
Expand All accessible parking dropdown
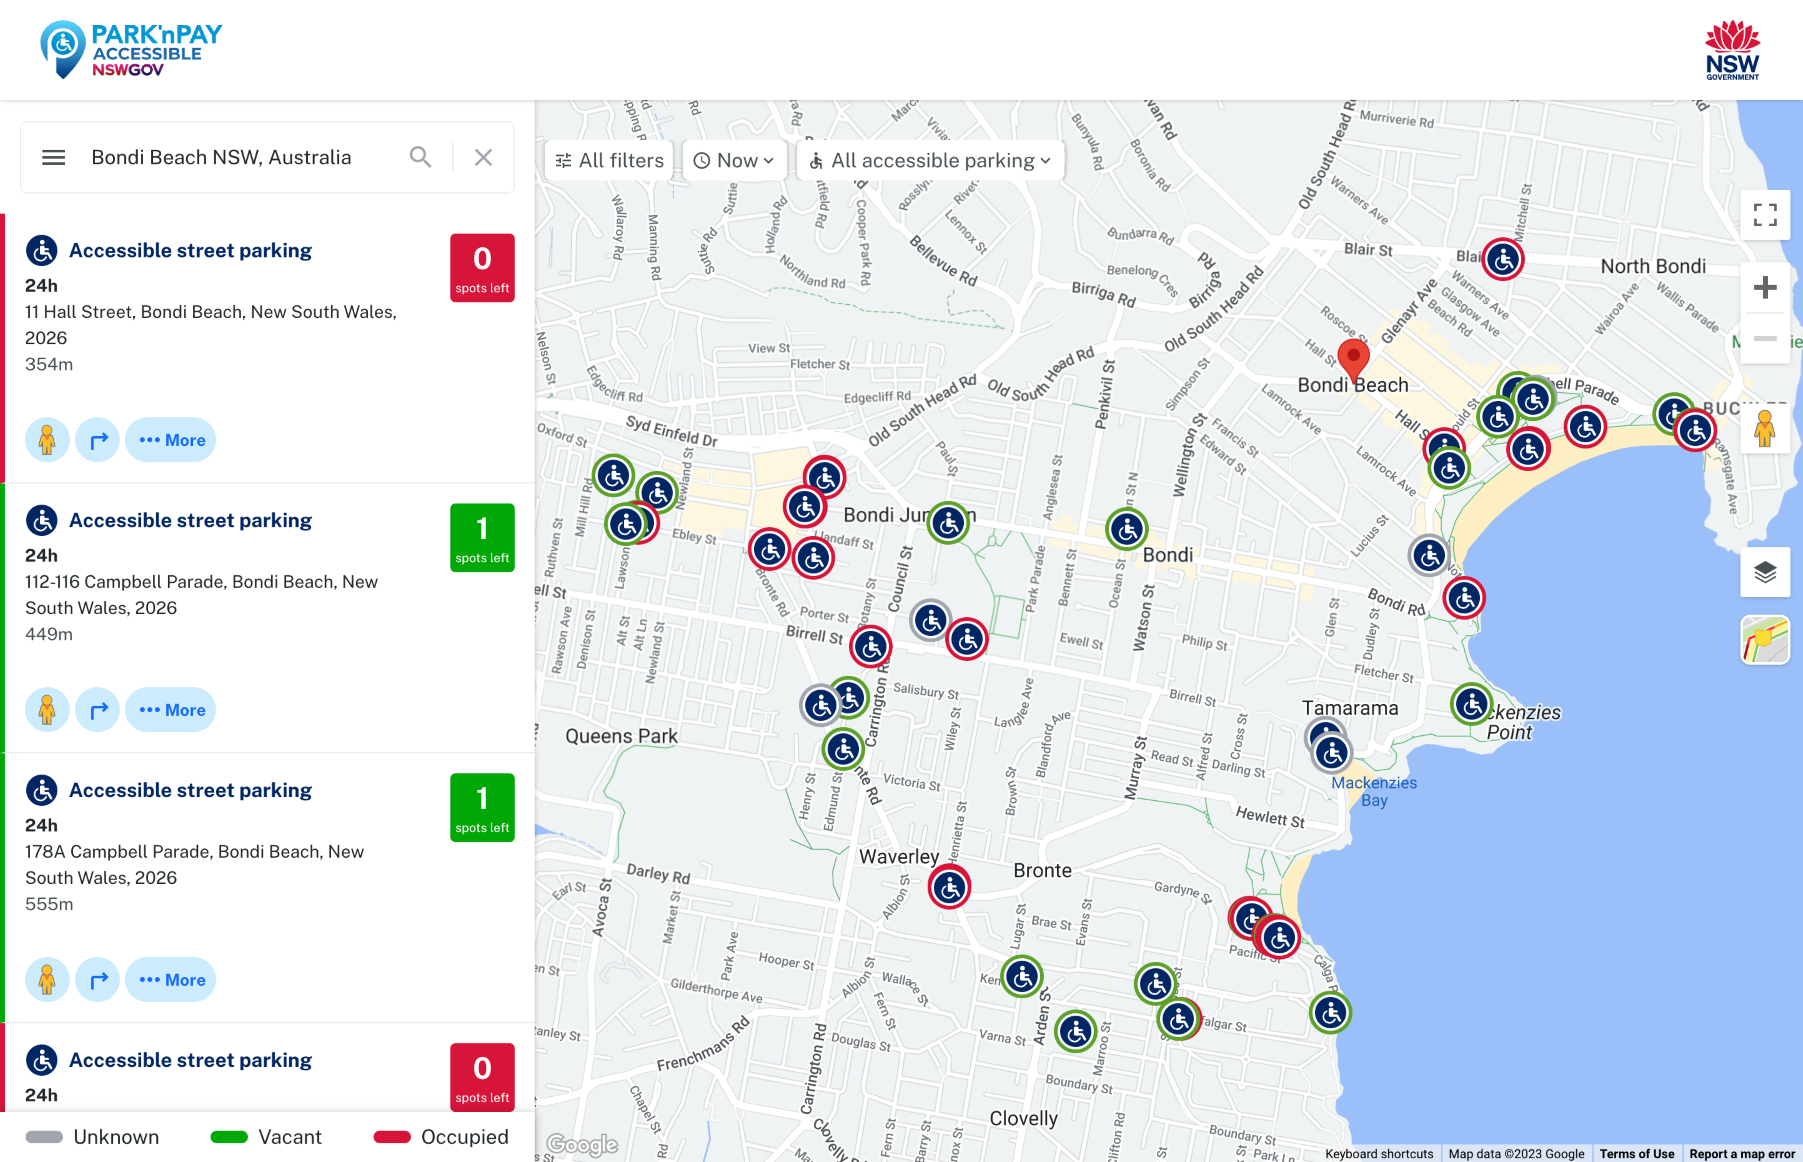pos(930,161)
